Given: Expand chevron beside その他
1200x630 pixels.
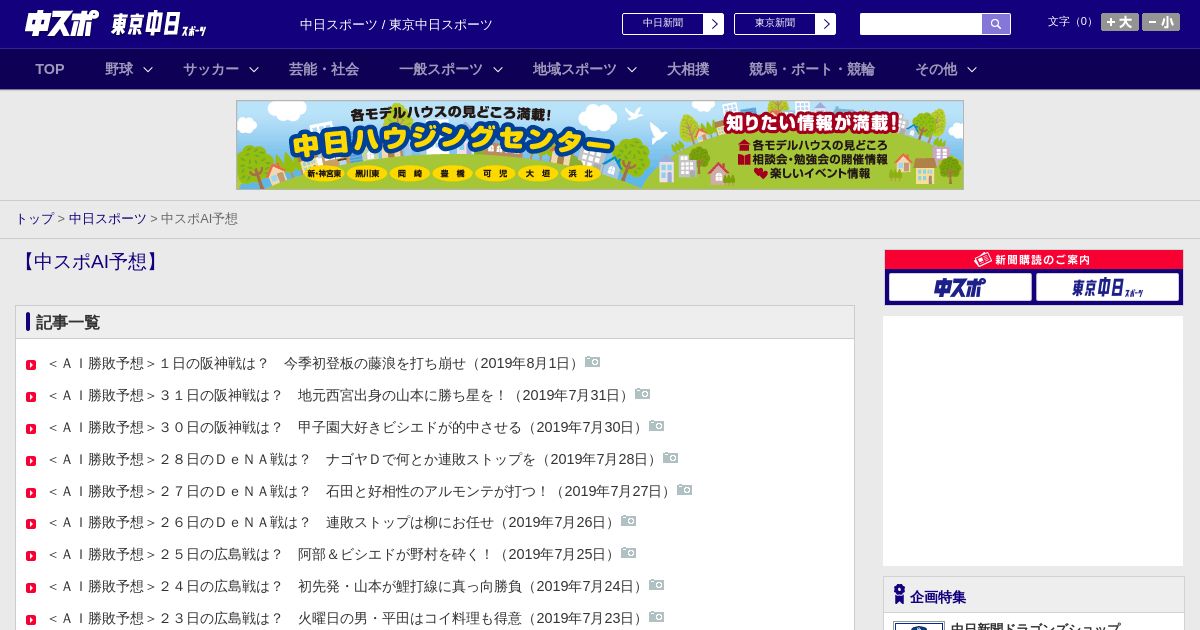Looking at the screenshot, I should 972,69.
